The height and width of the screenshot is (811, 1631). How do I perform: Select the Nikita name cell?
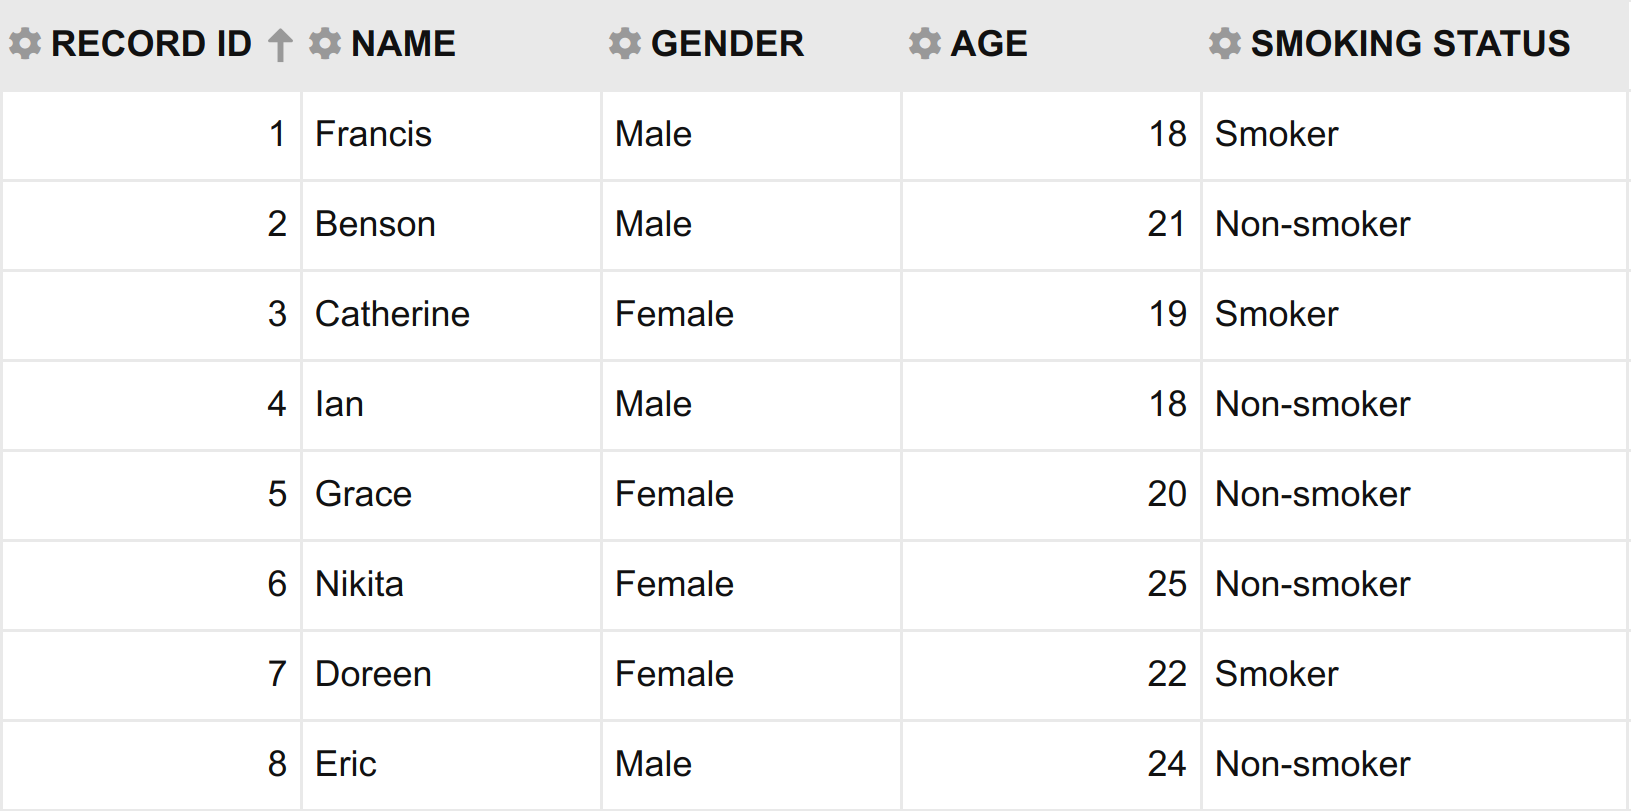pos(451,585)
